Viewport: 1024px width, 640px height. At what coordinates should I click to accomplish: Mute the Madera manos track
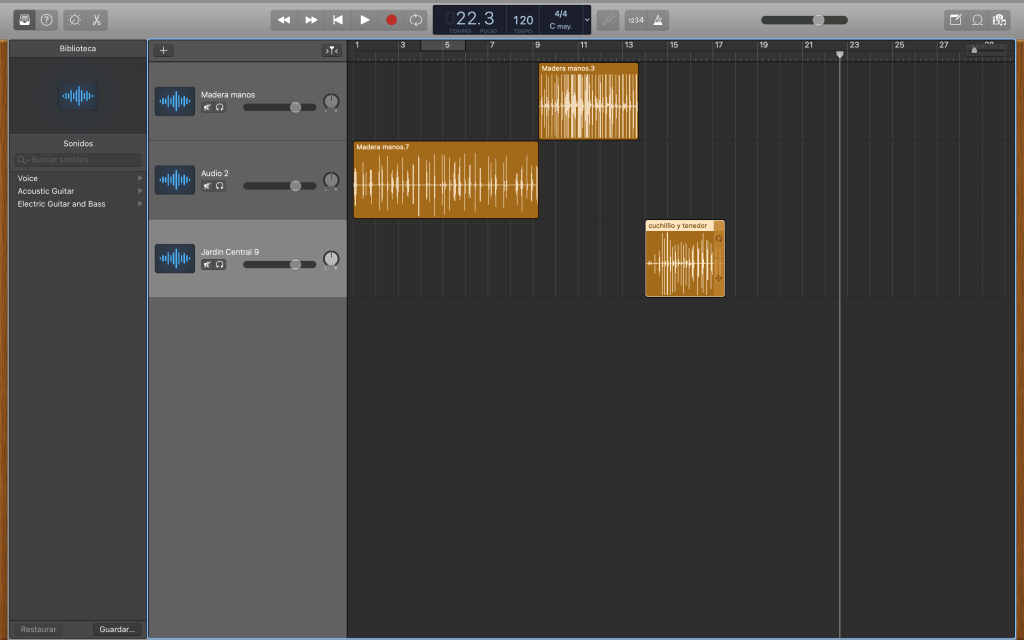click(207, 107)
